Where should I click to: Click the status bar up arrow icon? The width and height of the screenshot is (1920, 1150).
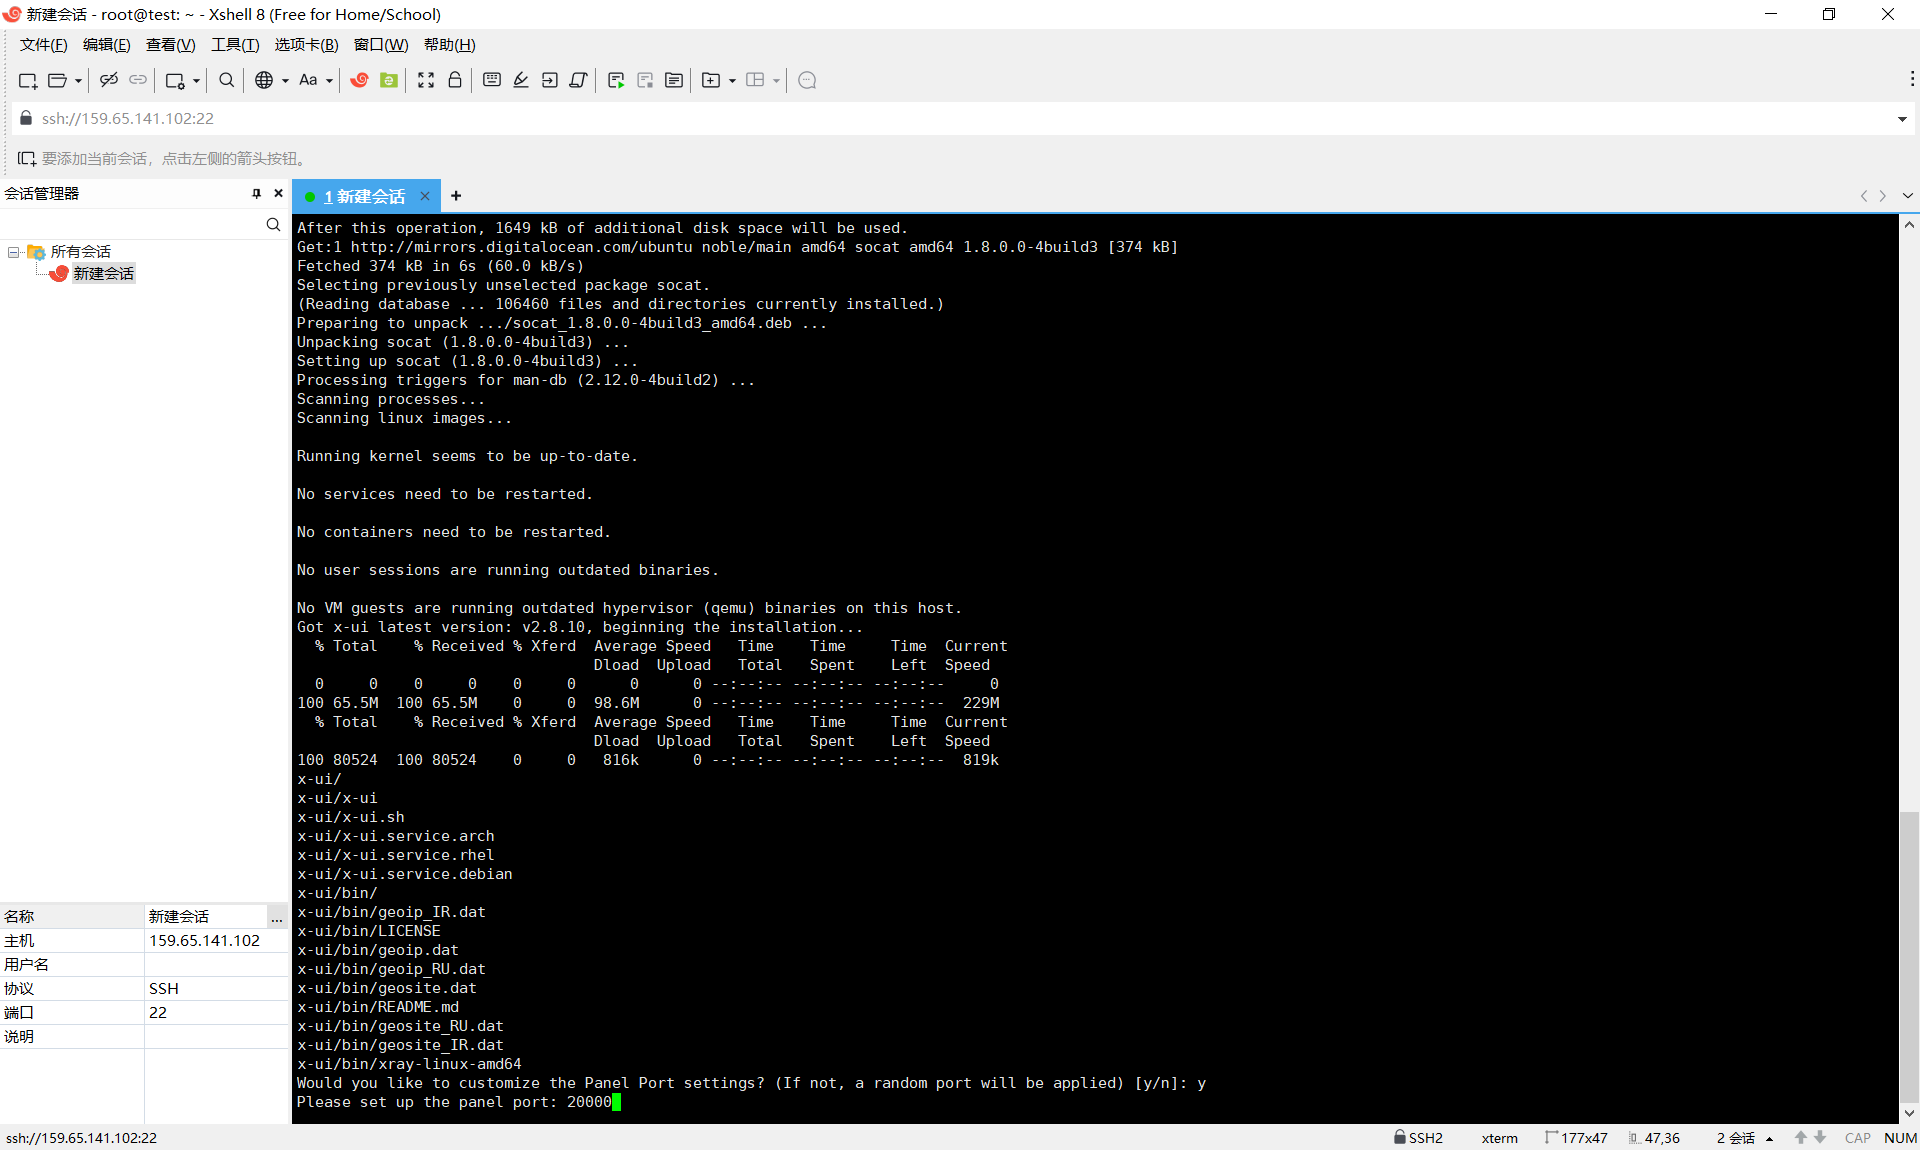click(1801, 1138)
